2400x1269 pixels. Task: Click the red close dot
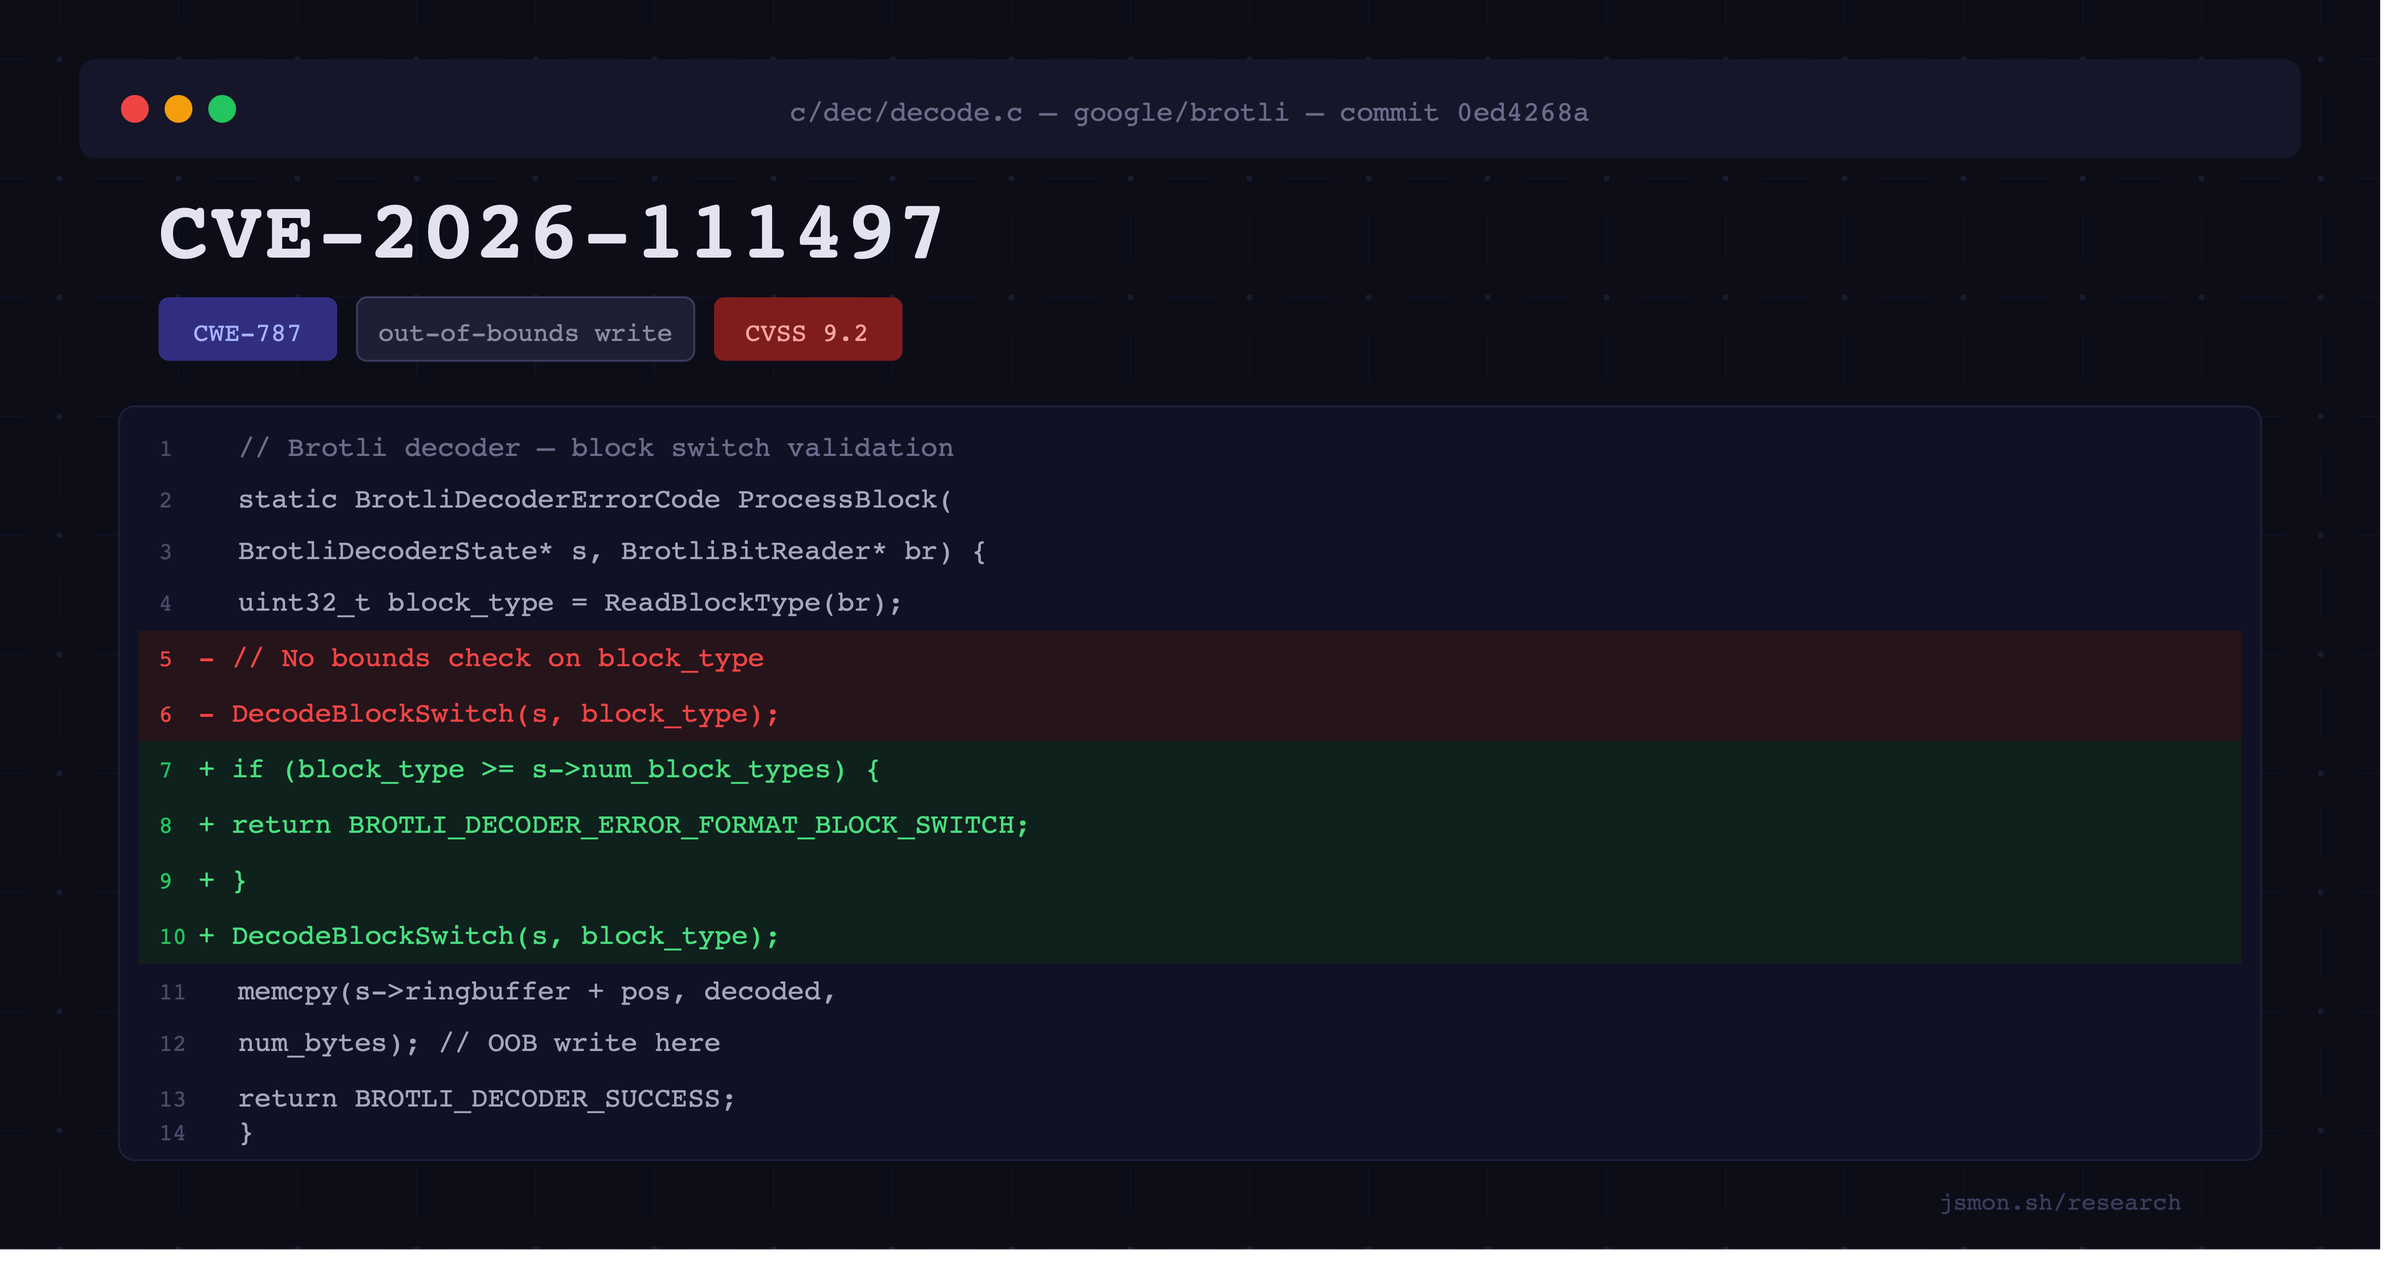pos(135,110)
